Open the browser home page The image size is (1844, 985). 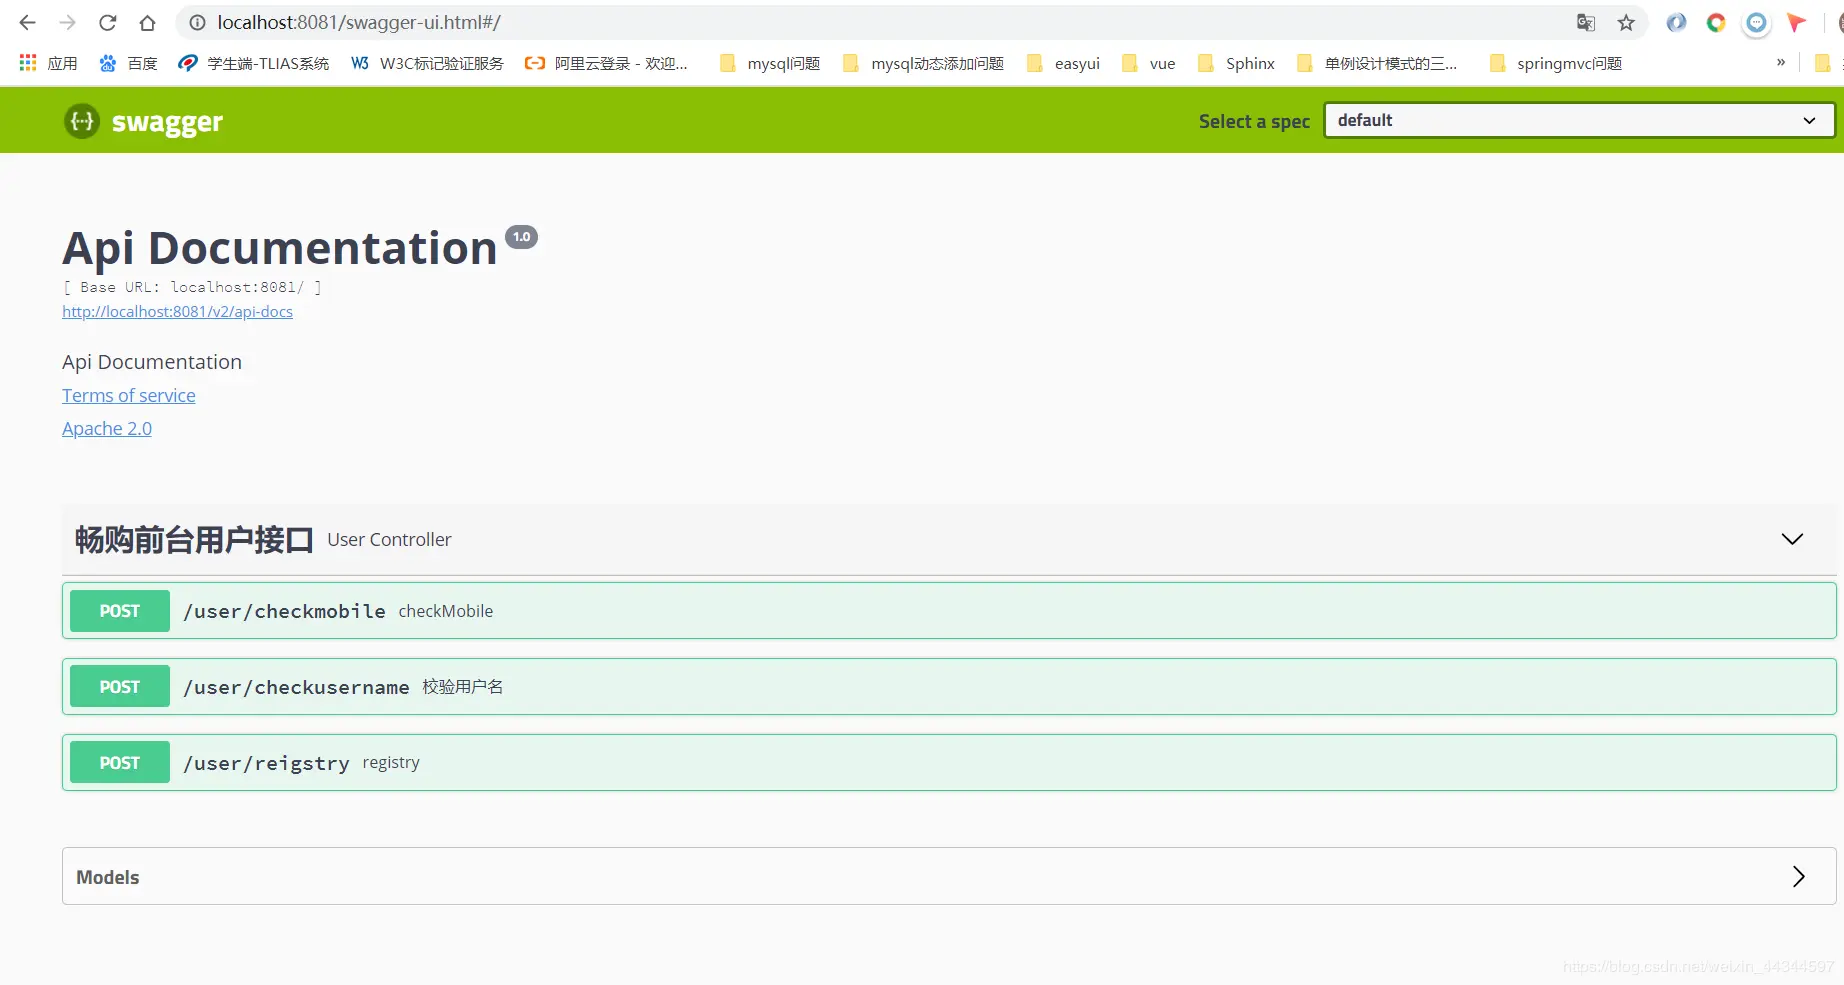[x=147, y=22]
